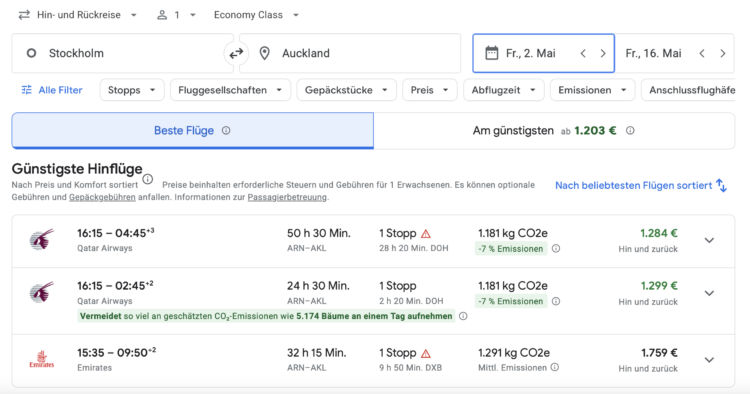The image size is (750, 394).
Task: Click -7 % Emissionen badge on 1.299 € flight
Action: point(510,301)
